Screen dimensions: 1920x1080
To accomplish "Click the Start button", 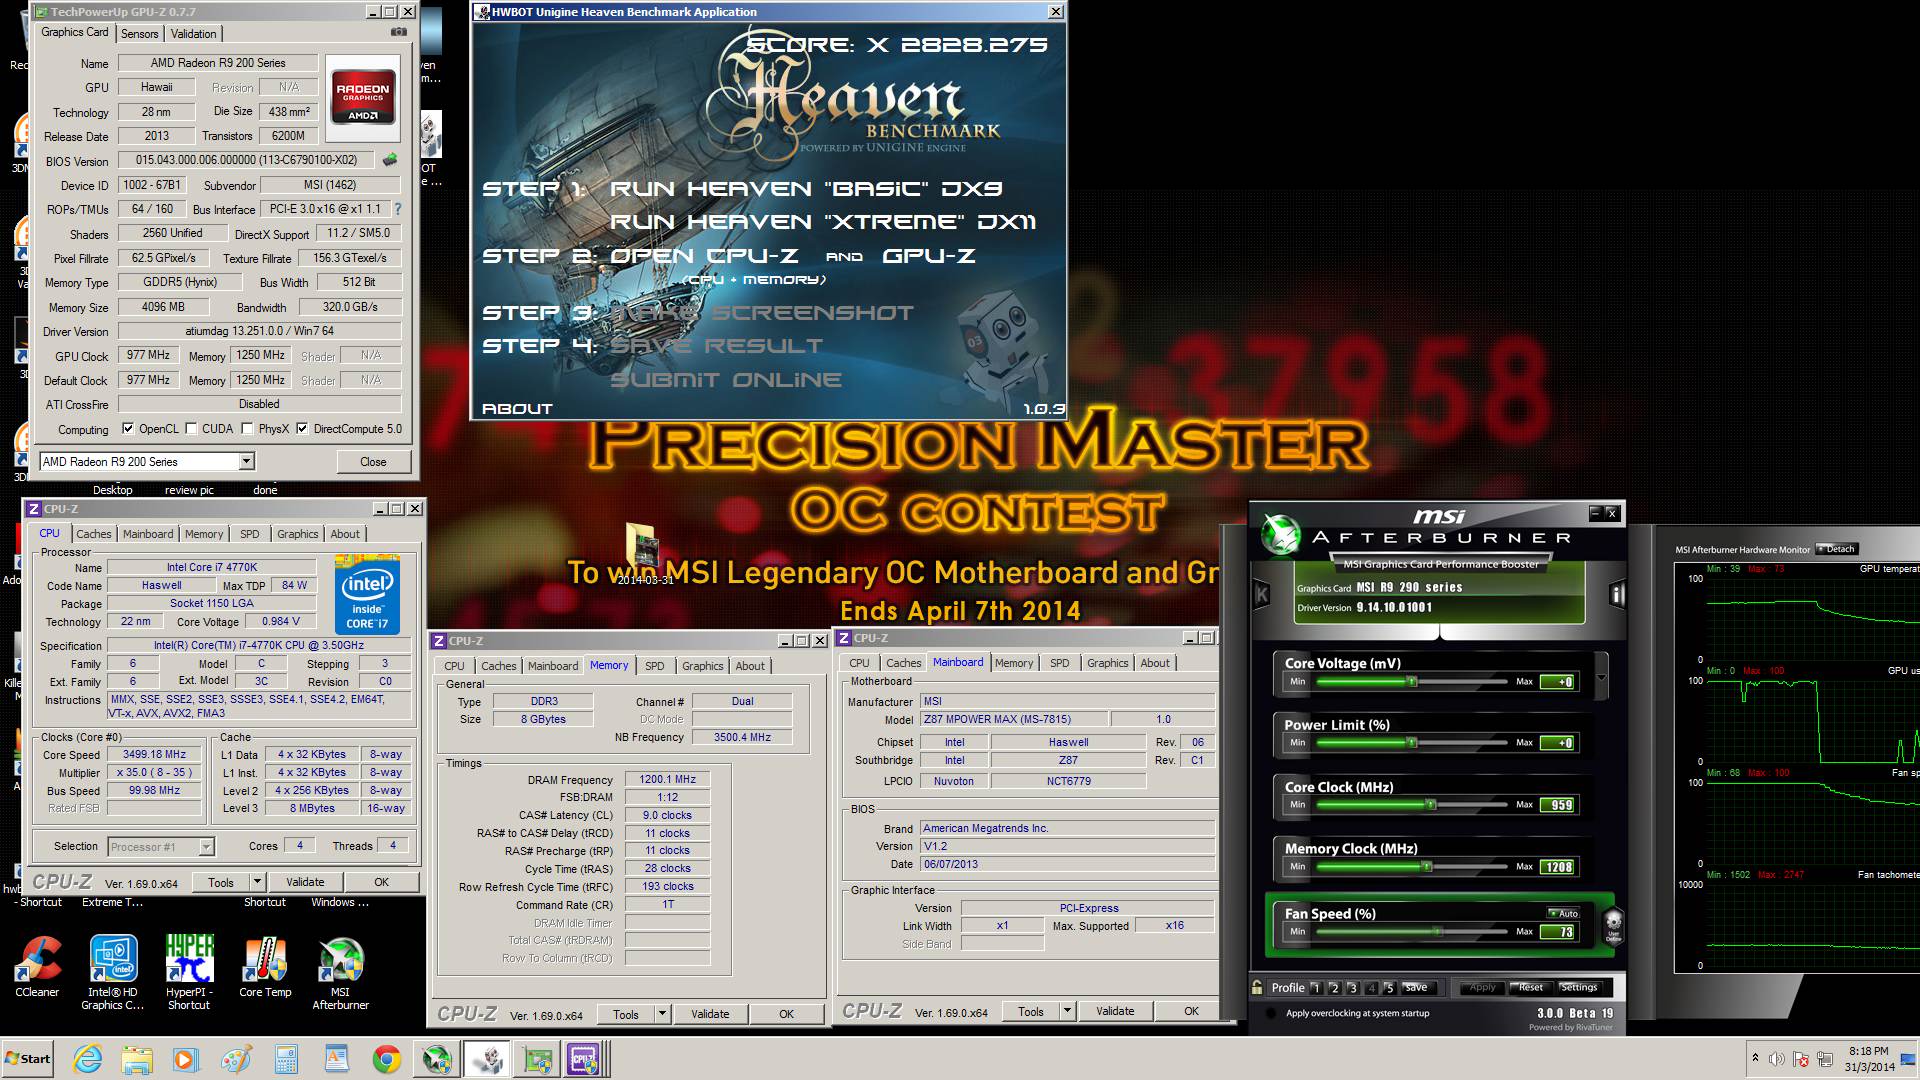I will click(x=28, y=1059).
